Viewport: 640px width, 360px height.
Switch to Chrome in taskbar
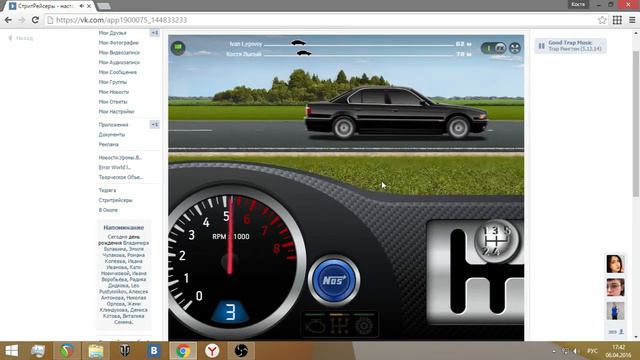tap(183, 351)
